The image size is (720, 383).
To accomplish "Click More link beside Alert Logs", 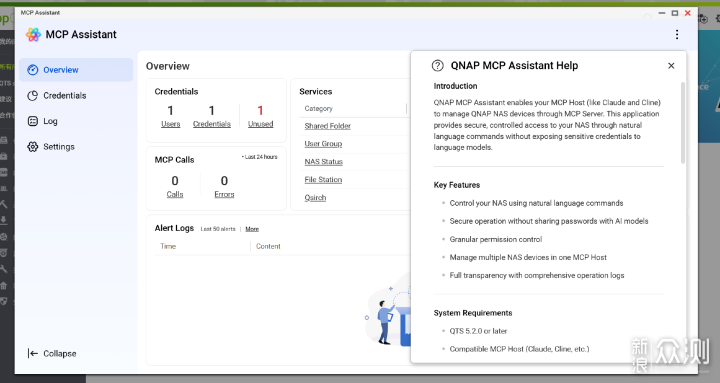I will point(252,229).
